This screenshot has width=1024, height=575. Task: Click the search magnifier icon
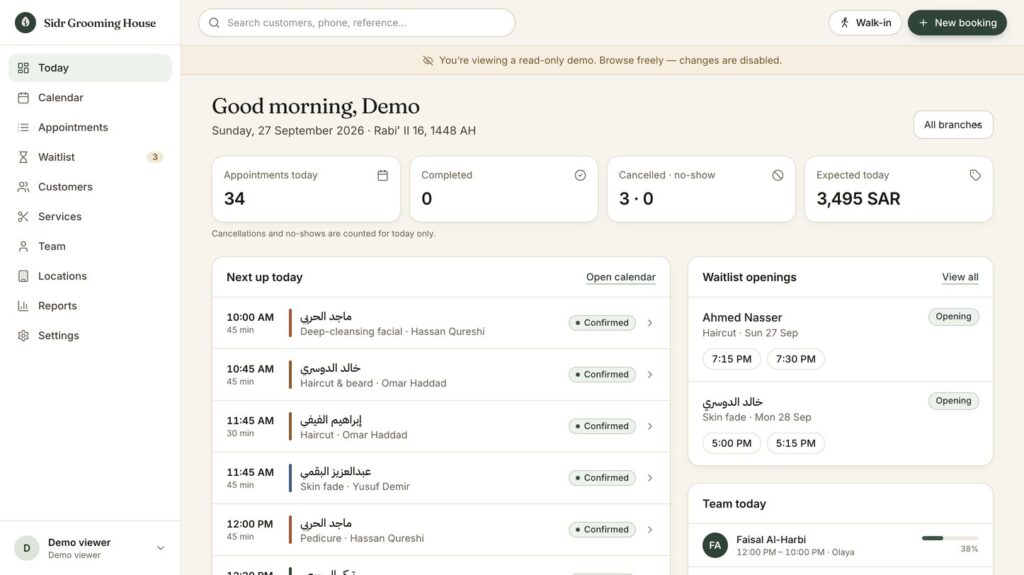coord(214,23)
